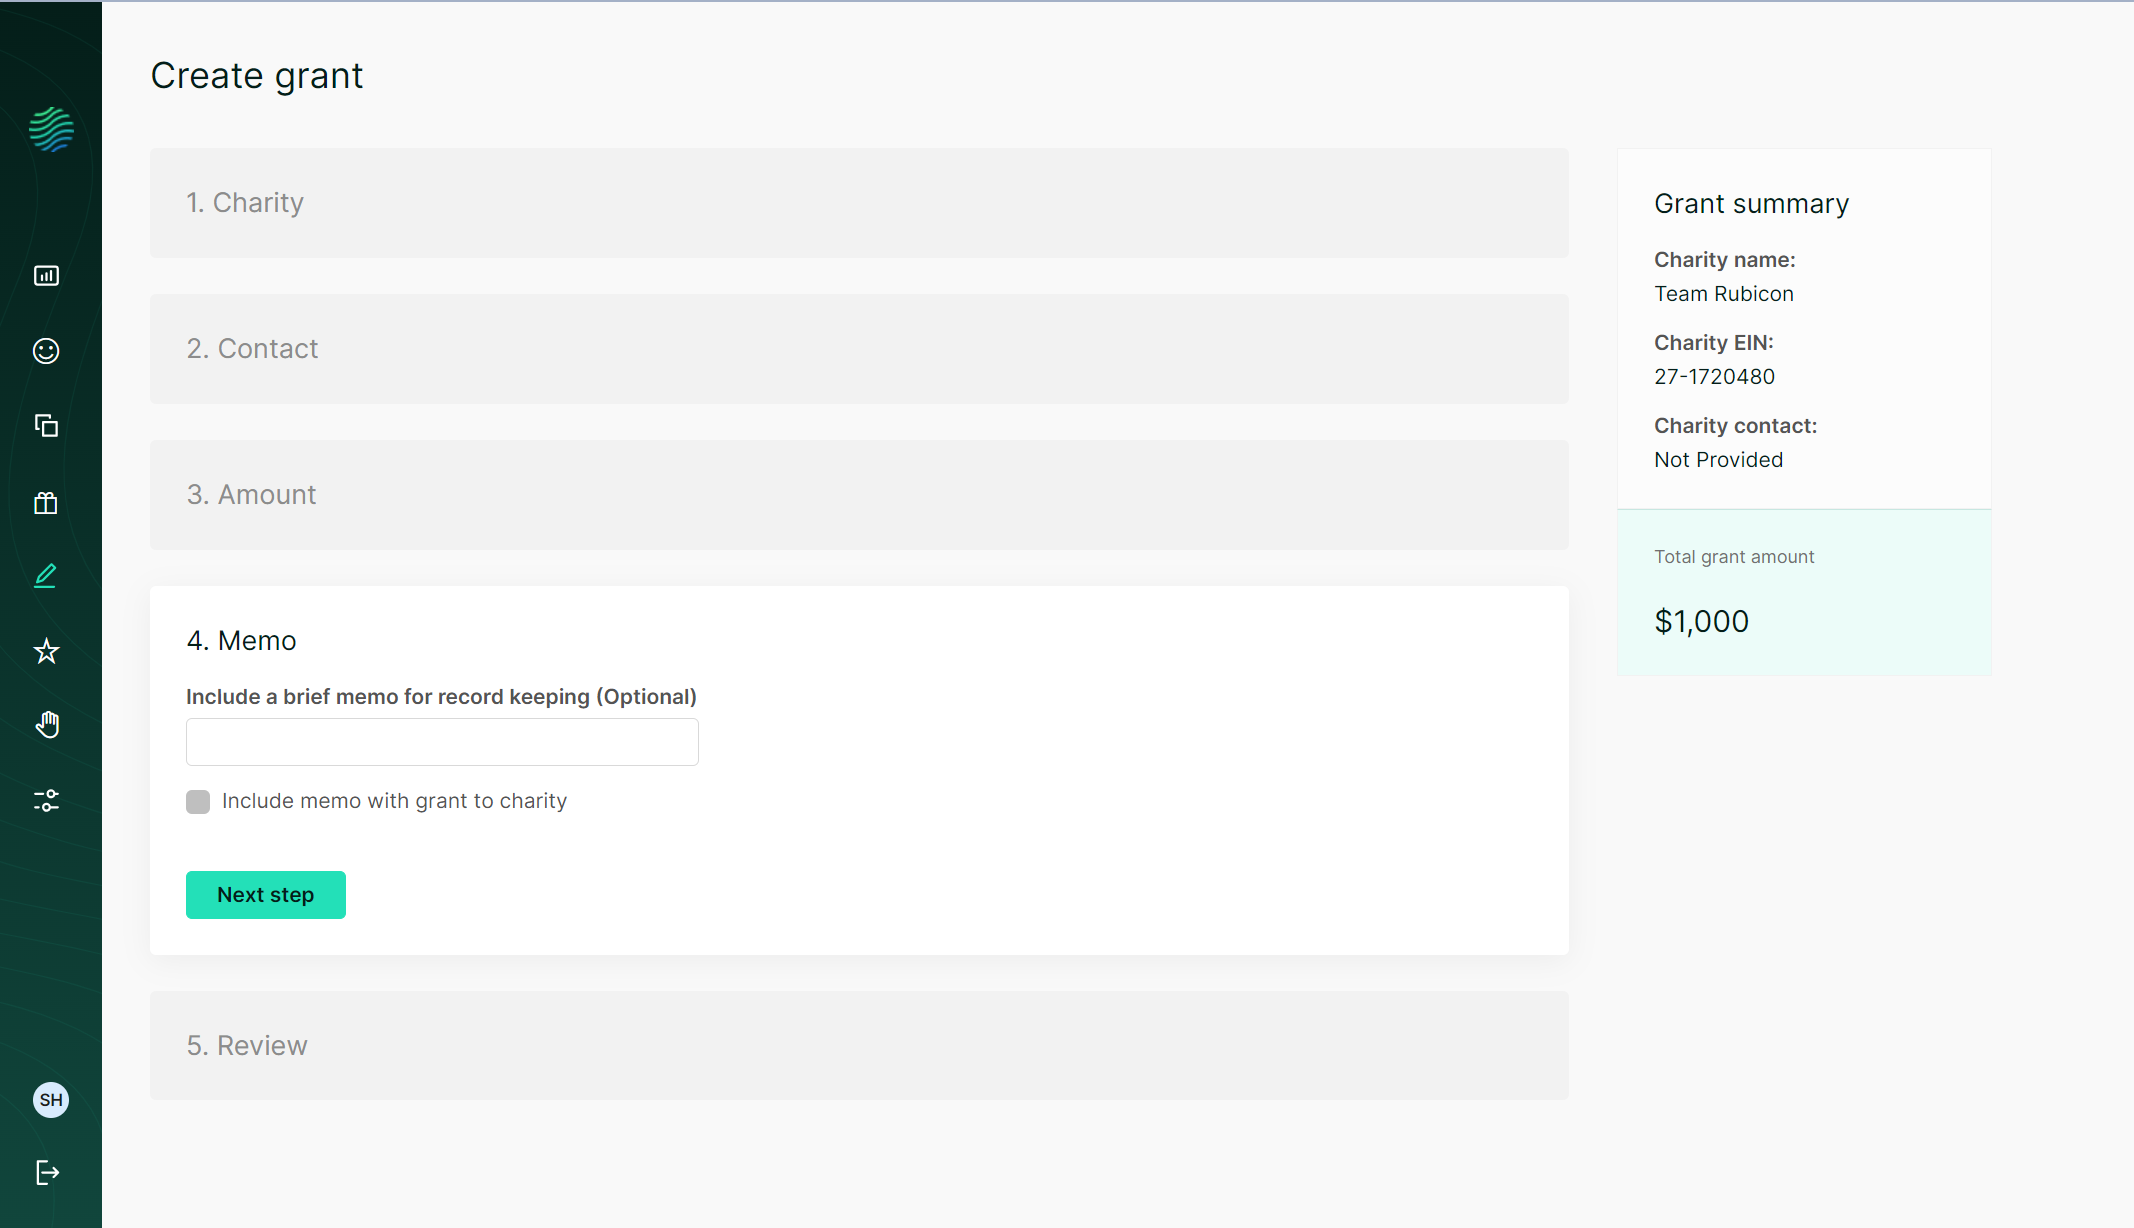Click the raised hand sidebar icon
Screen dimensions: 2134x1228
click(x=47, y=725)
